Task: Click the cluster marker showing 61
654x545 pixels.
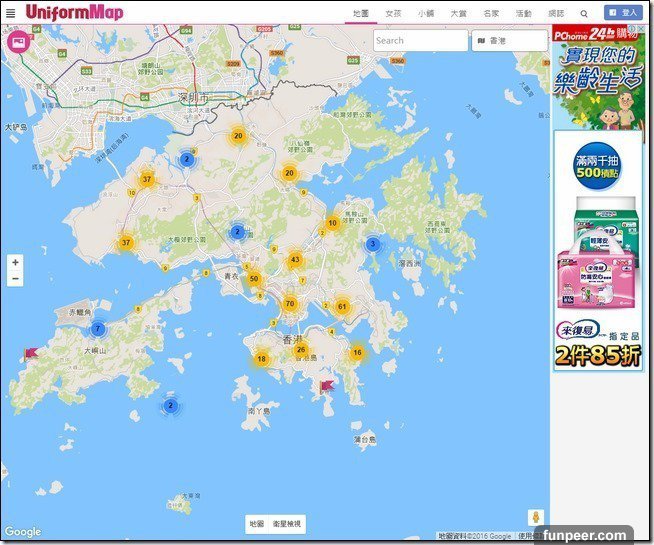Action: [342, 307]
